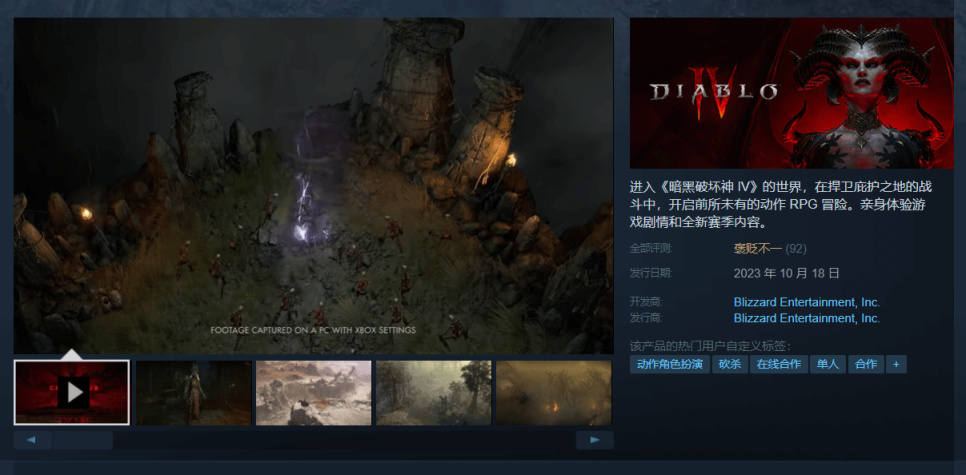The image size is (966, 475).
Task: Click the 开发商 label
Action: (645, 302)
